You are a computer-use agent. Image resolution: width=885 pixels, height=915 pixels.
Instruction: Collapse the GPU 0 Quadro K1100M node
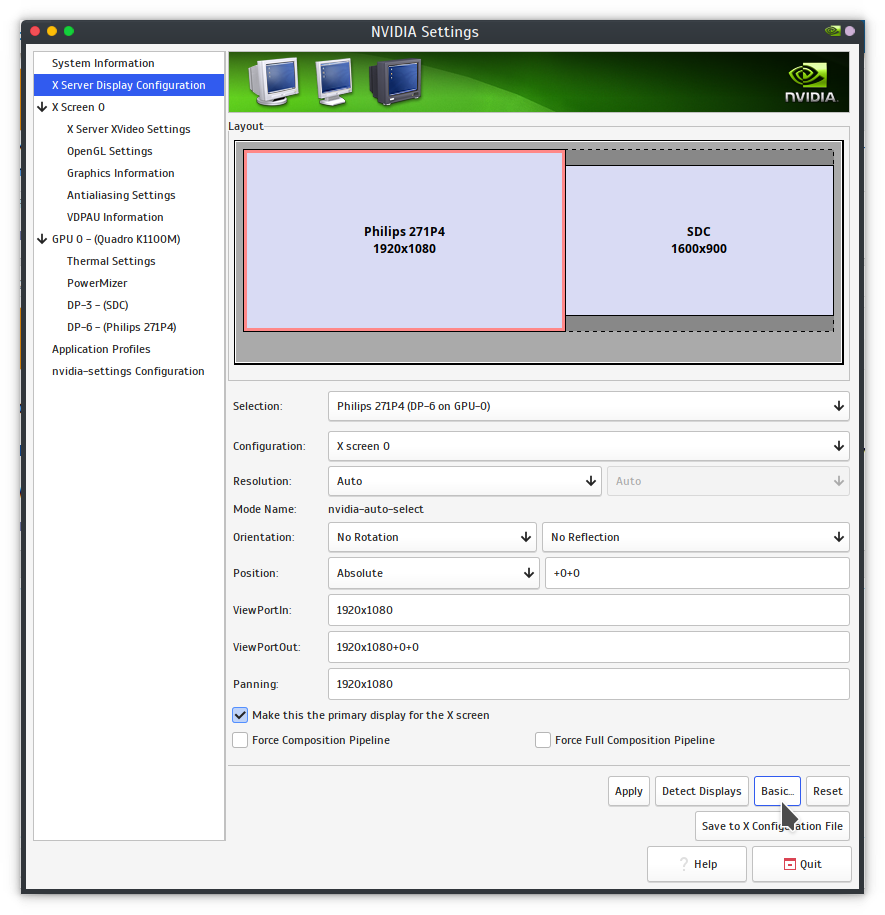pyautogui.click(x=42, y=239)
